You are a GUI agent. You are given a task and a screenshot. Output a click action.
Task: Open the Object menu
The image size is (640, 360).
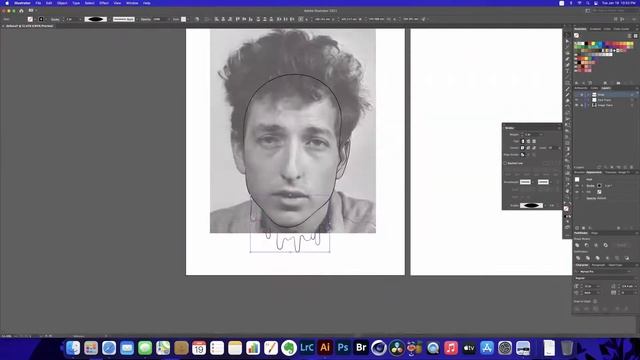click(x=62, y=3)
